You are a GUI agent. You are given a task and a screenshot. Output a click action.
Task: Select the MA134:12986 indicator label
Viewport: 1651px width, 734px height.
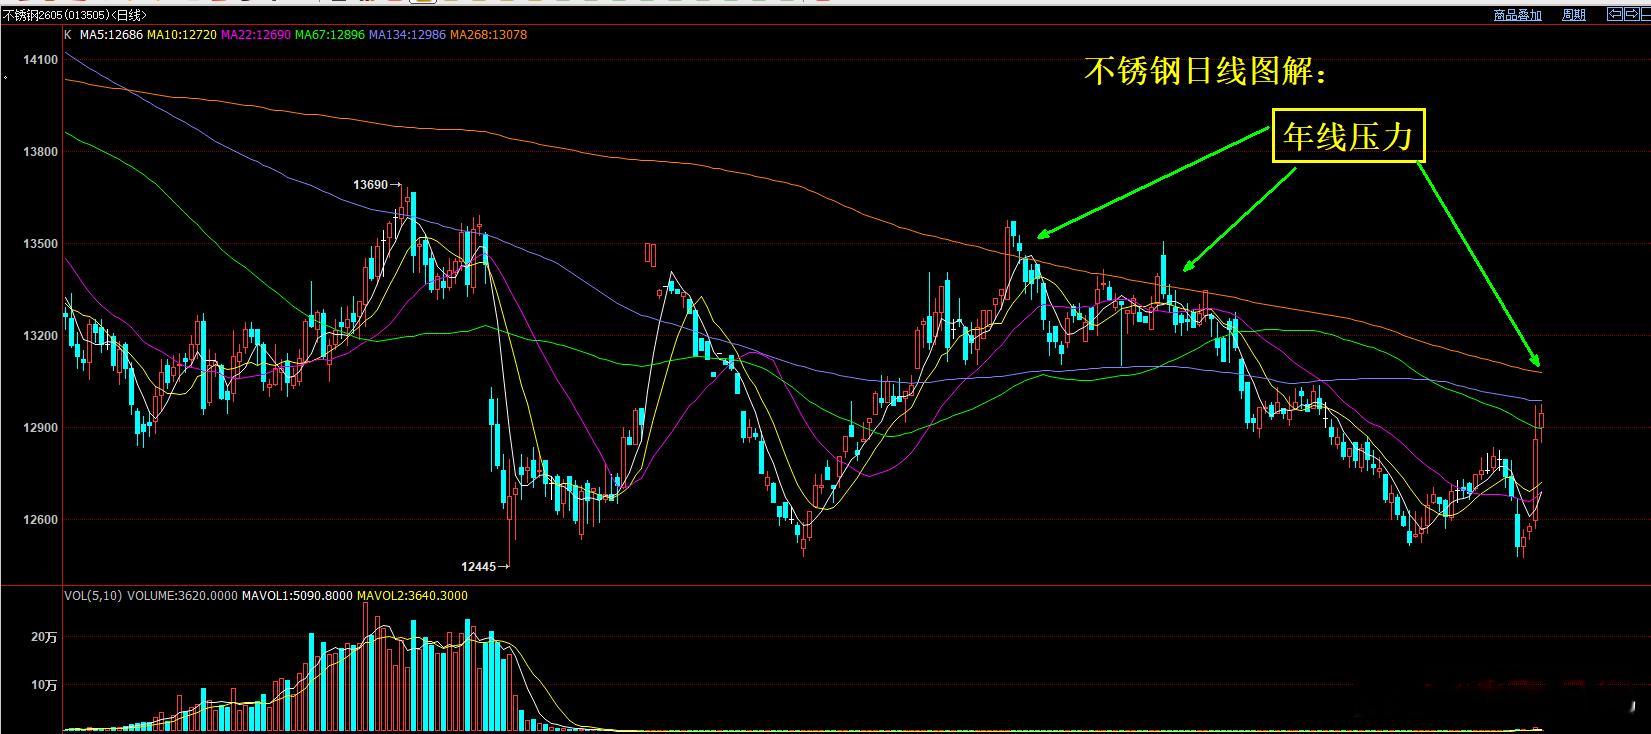pyautogui.click(x=407, y=35)
